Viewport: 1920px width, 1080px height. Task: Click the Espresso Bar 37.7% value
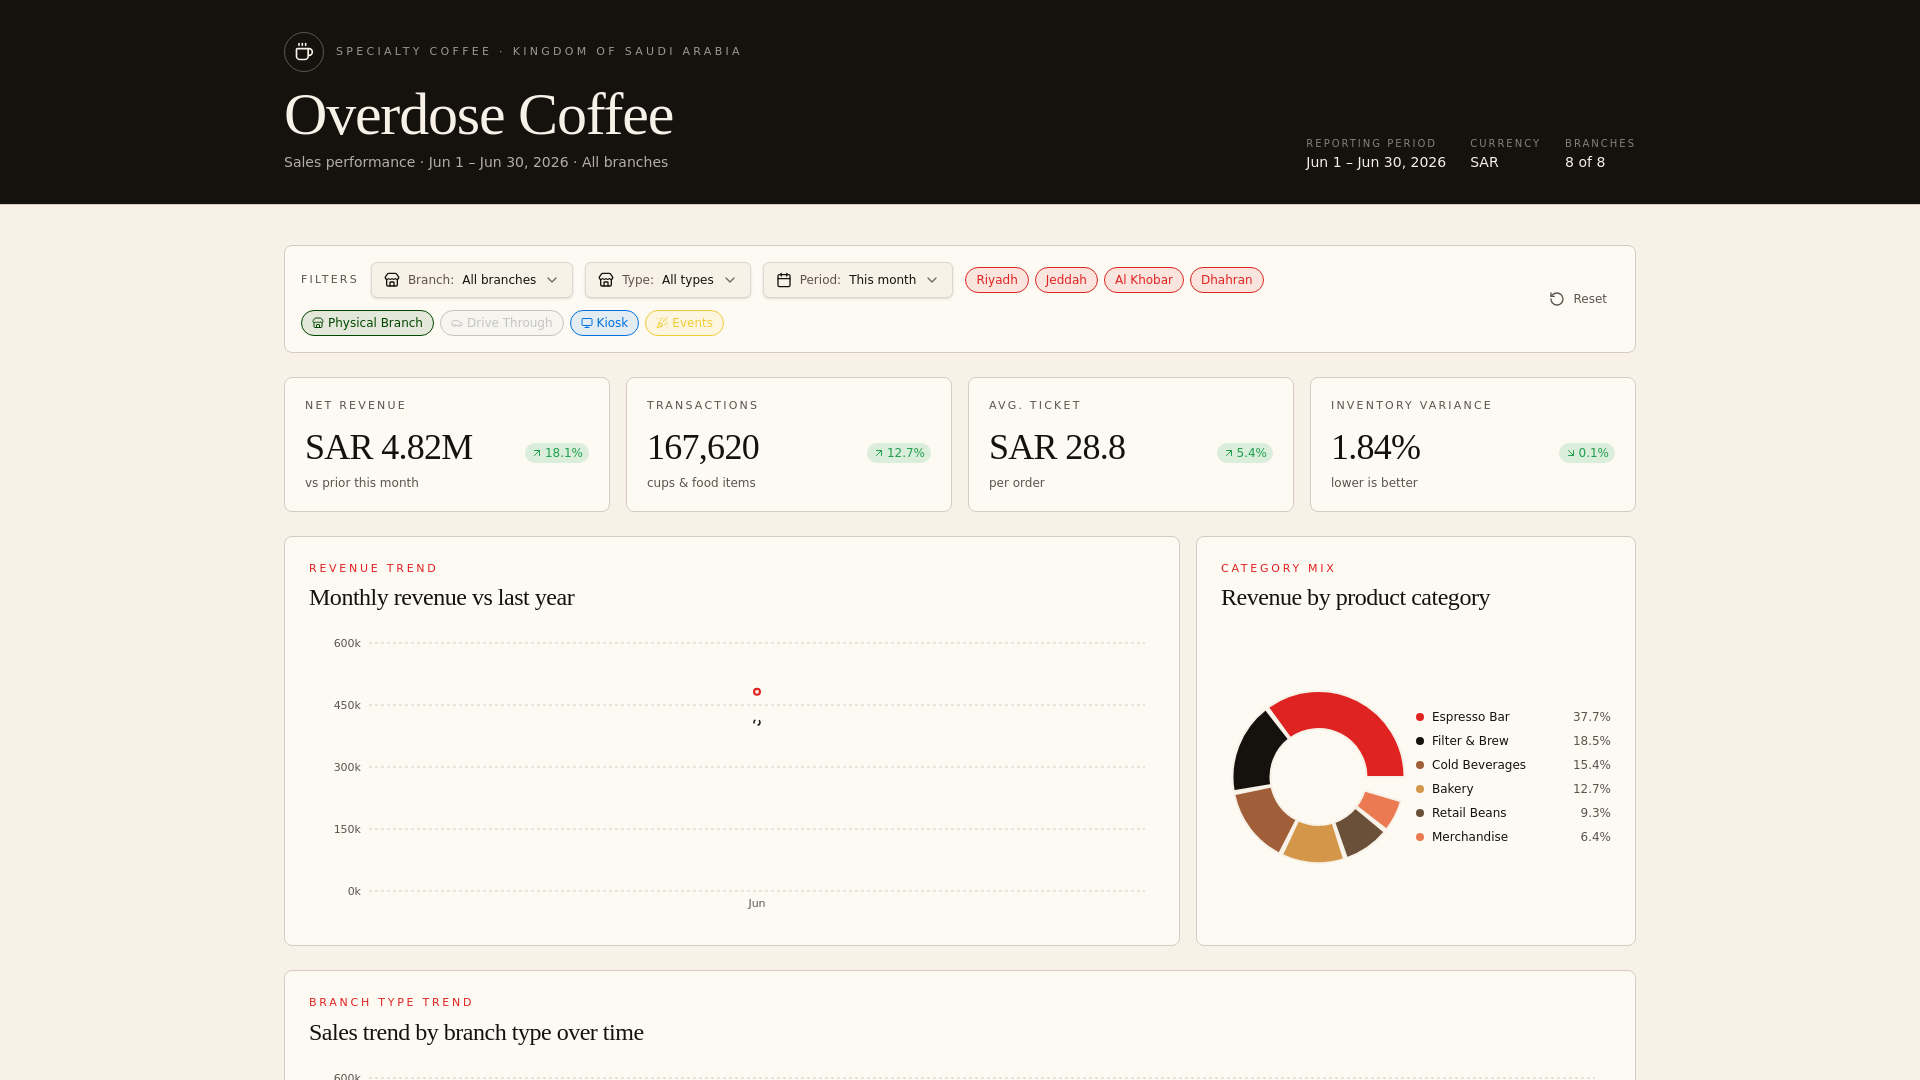(1592, 717)
